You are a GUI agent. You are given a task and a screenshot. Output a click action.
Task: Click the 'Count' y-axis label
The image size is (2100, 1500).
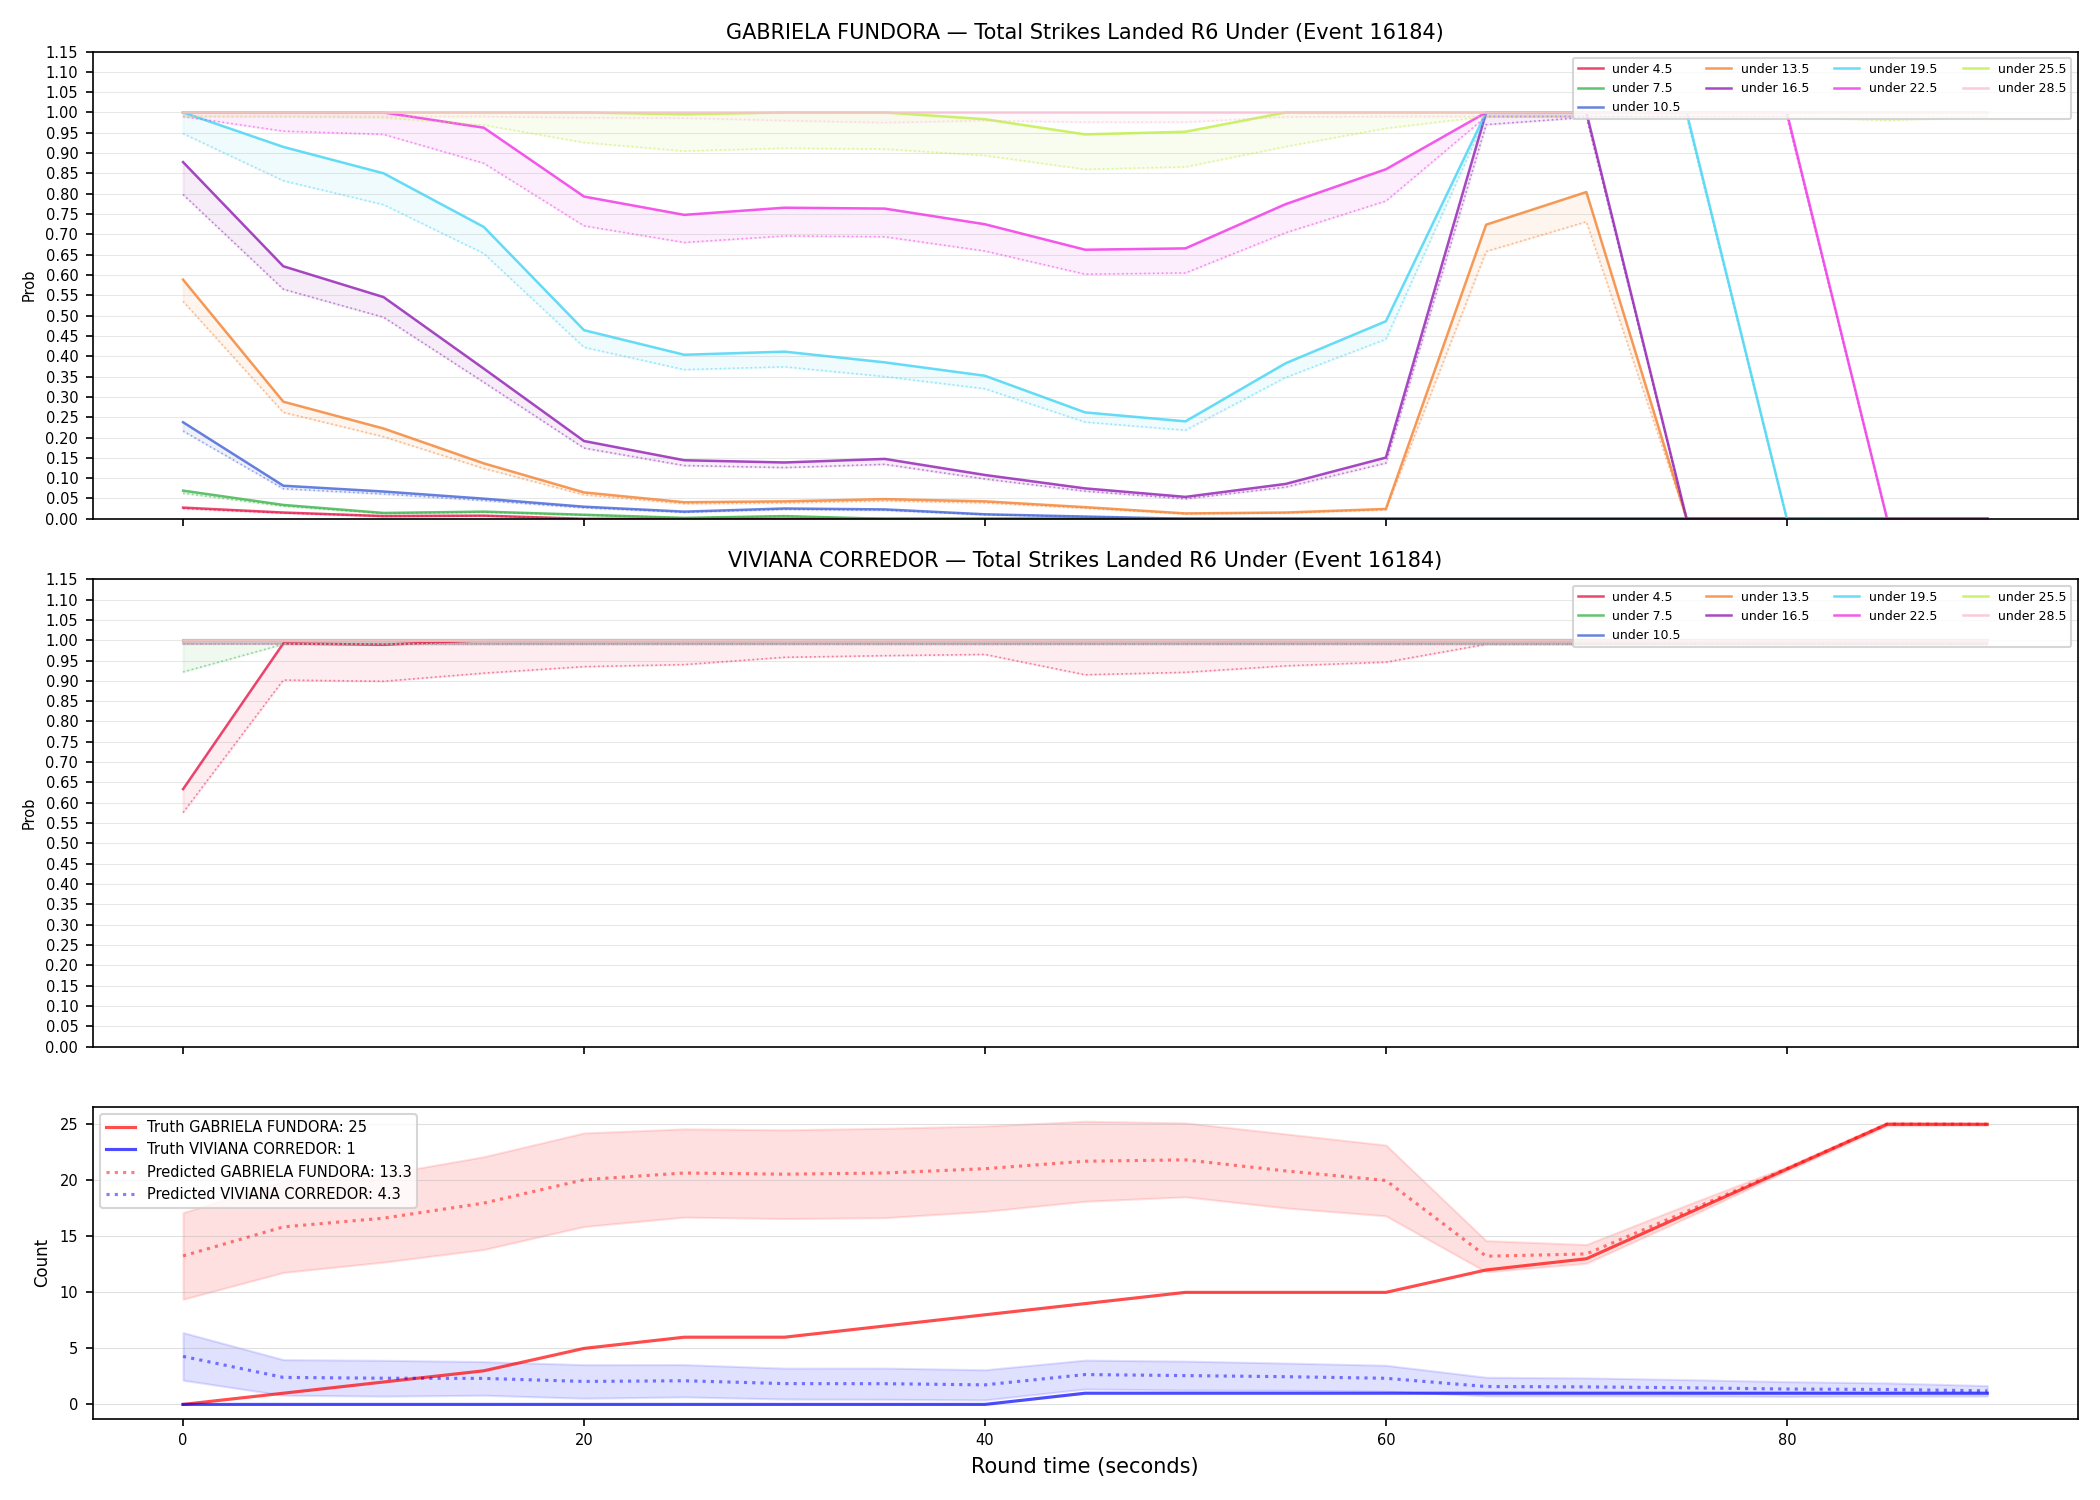click(x=41, y=1263)
